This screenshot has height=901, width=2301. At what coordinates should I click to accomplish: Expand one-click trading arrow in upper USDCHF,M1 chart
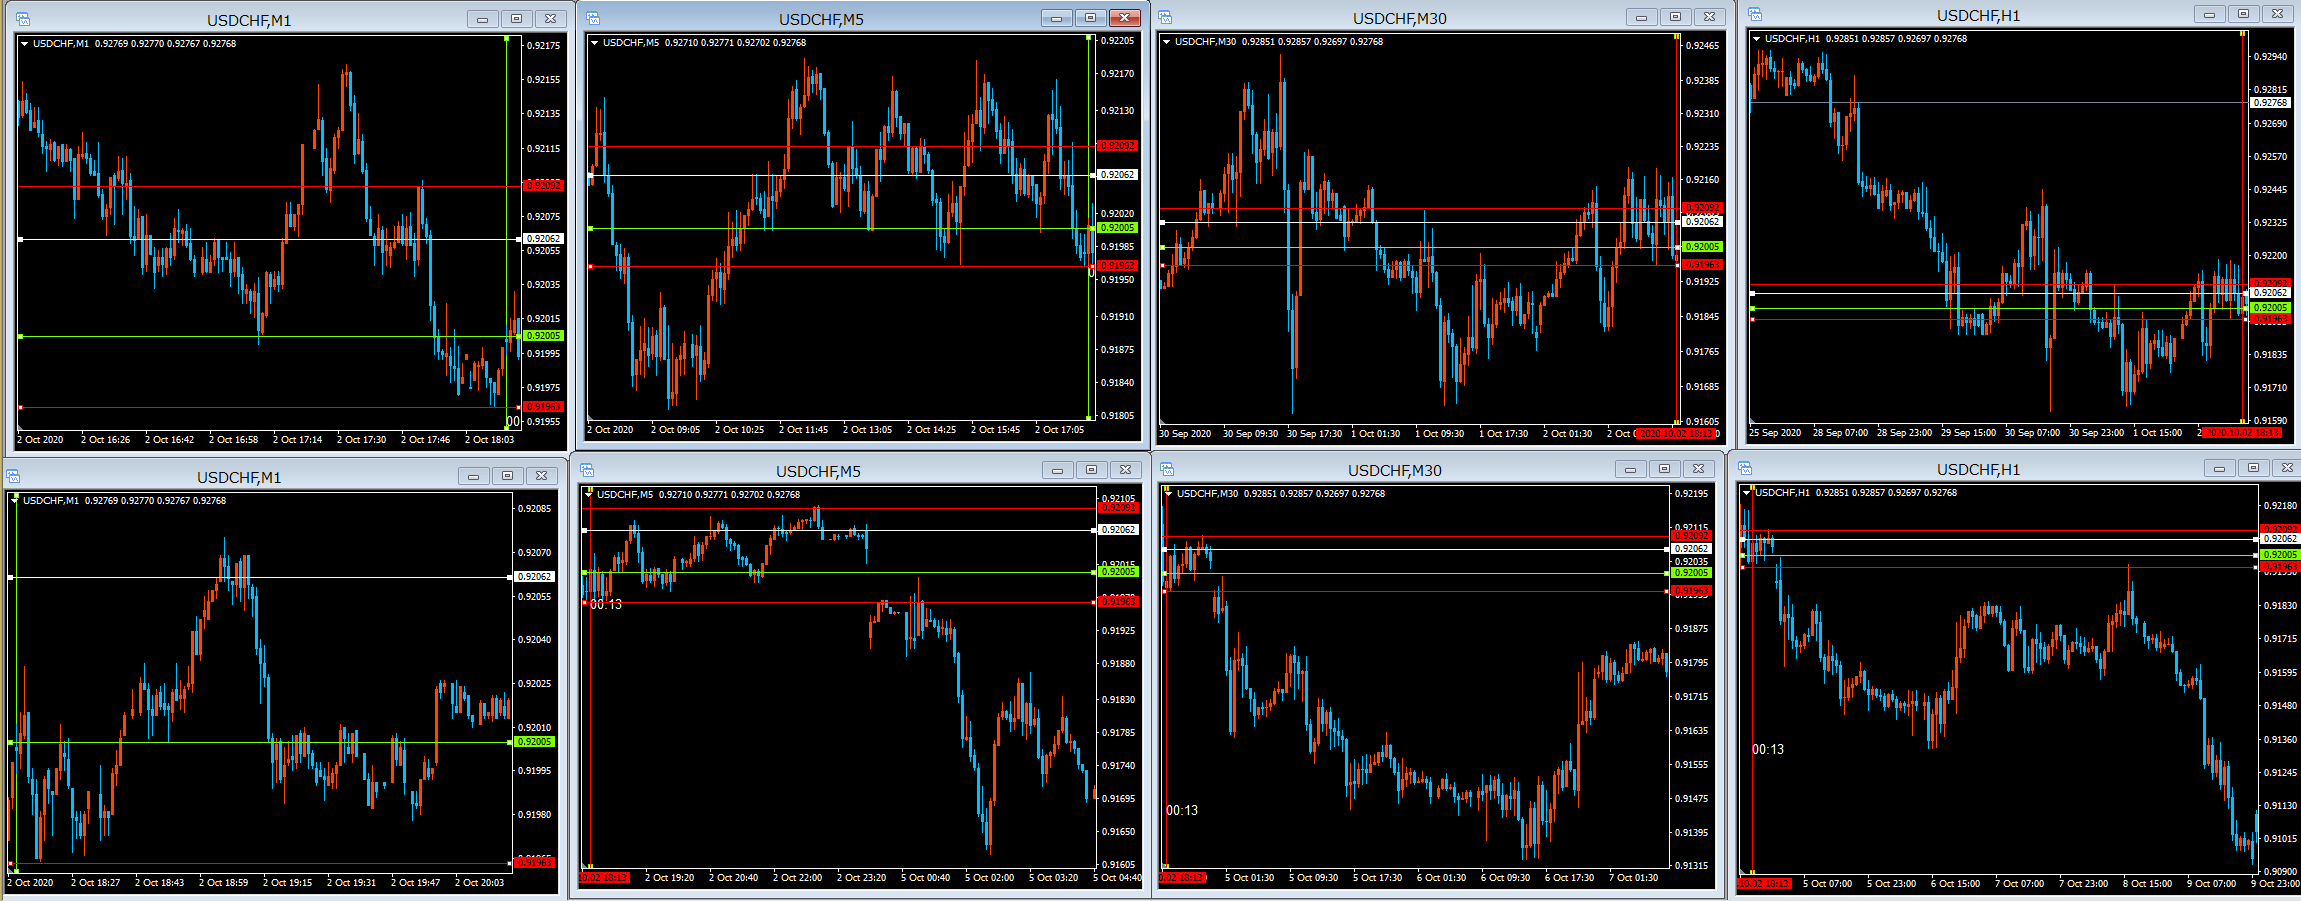(25, 44)
